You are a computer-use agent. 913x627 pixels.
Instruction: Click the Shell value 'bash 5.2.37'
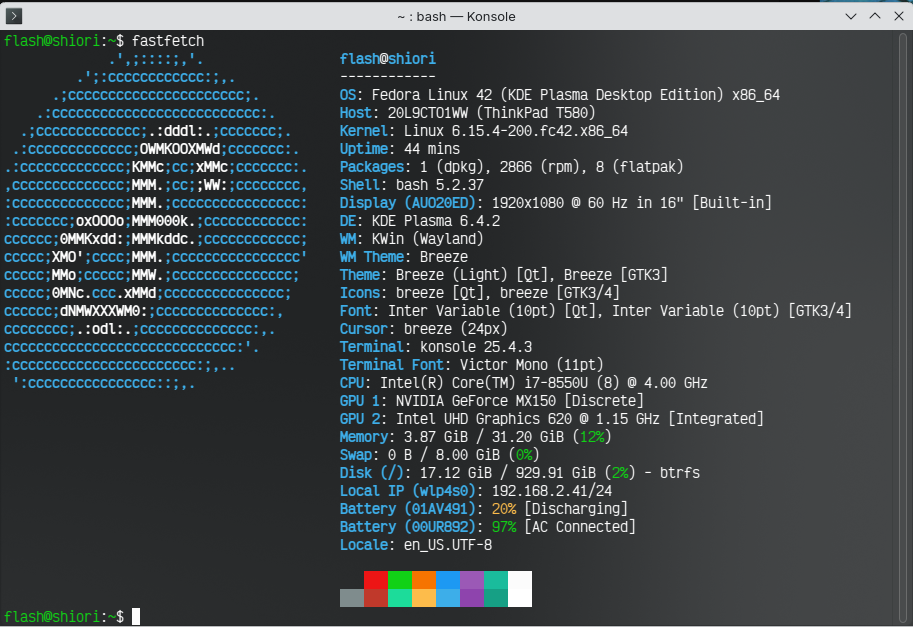point(440,185)
